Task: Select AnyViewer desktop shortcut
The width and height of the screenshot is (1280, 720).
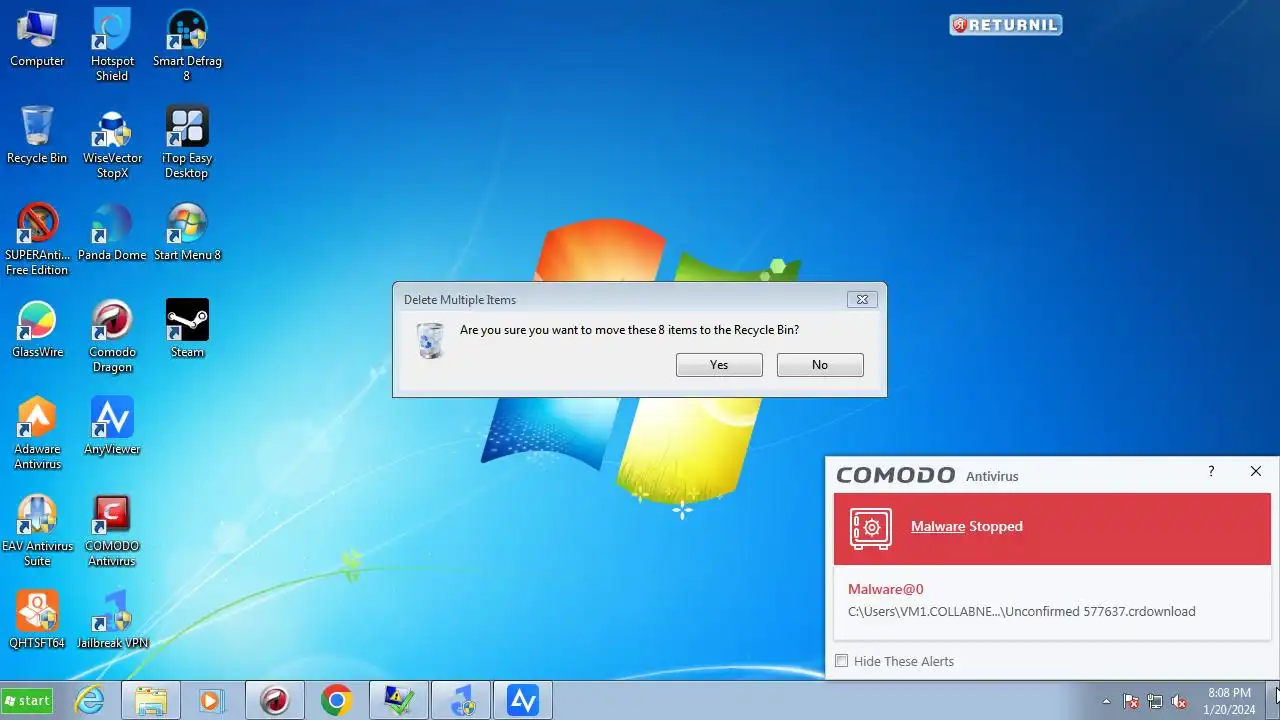Action: 112,426
